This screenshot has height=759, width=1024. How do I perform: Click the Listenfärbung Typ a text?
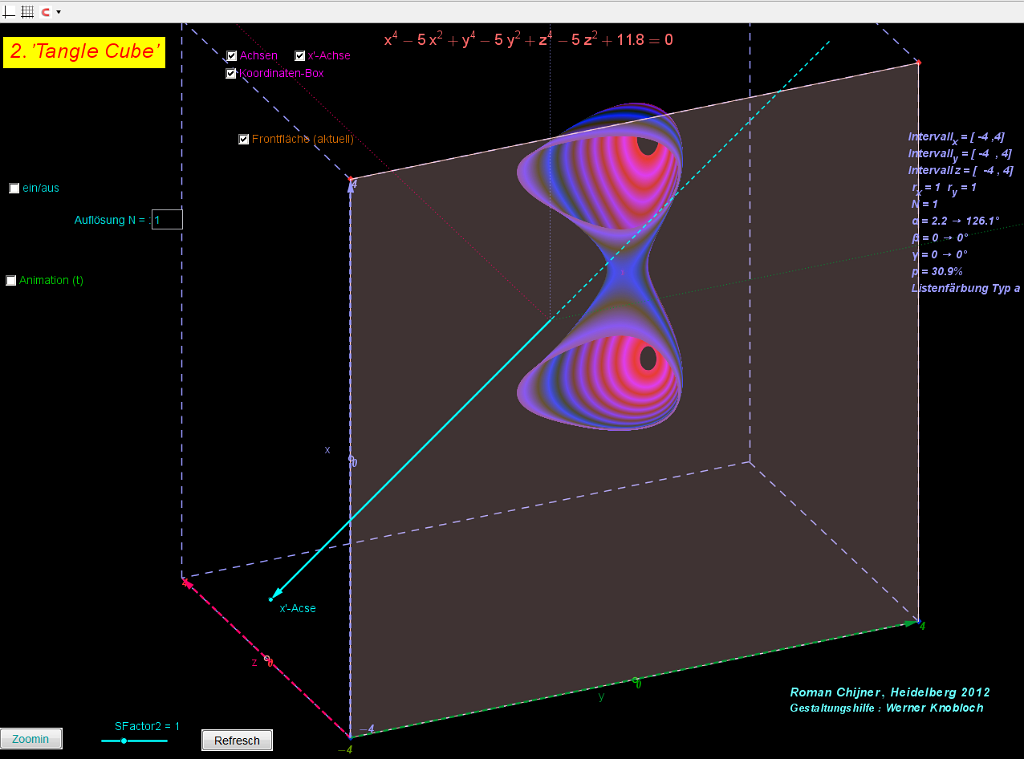pos(965,288)
